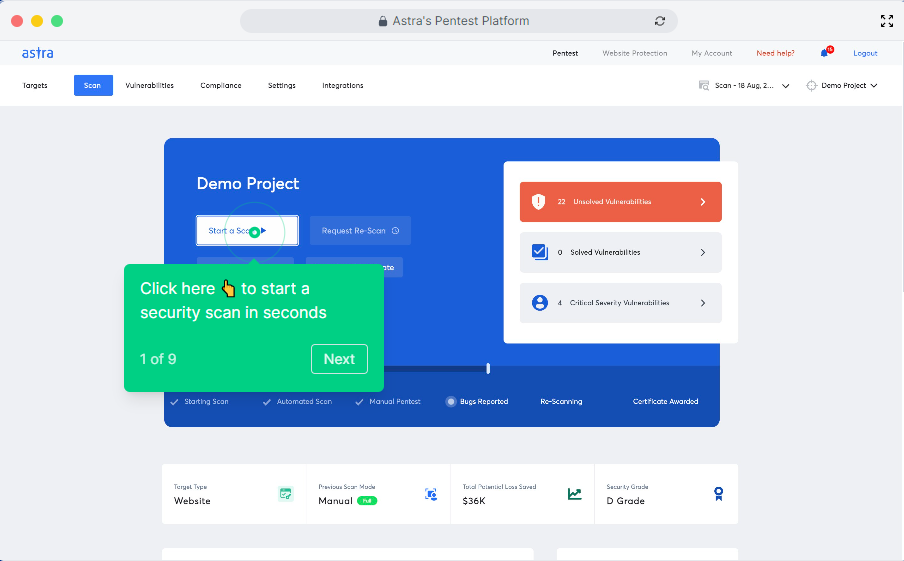The width and height of the screenshot is (904, 561).
Task: Click the Previous Scan Mode icon
Action: pyautogui.click(x=431, y=494)
